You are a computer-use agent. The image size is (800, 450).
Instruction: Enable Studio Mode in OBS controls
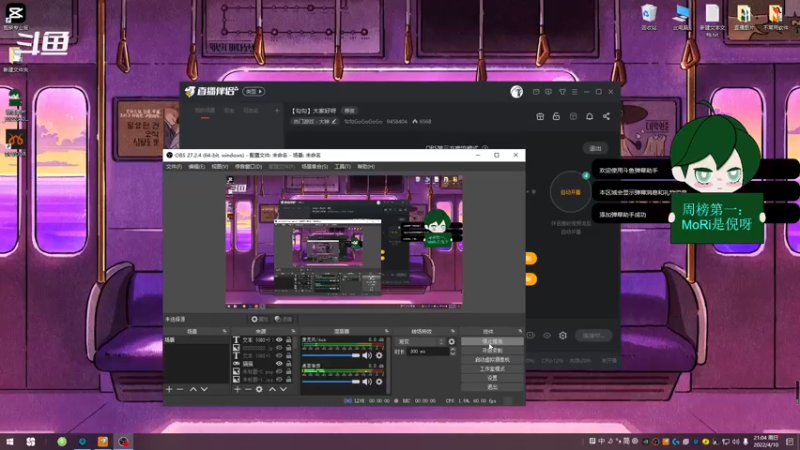[492, 369]
